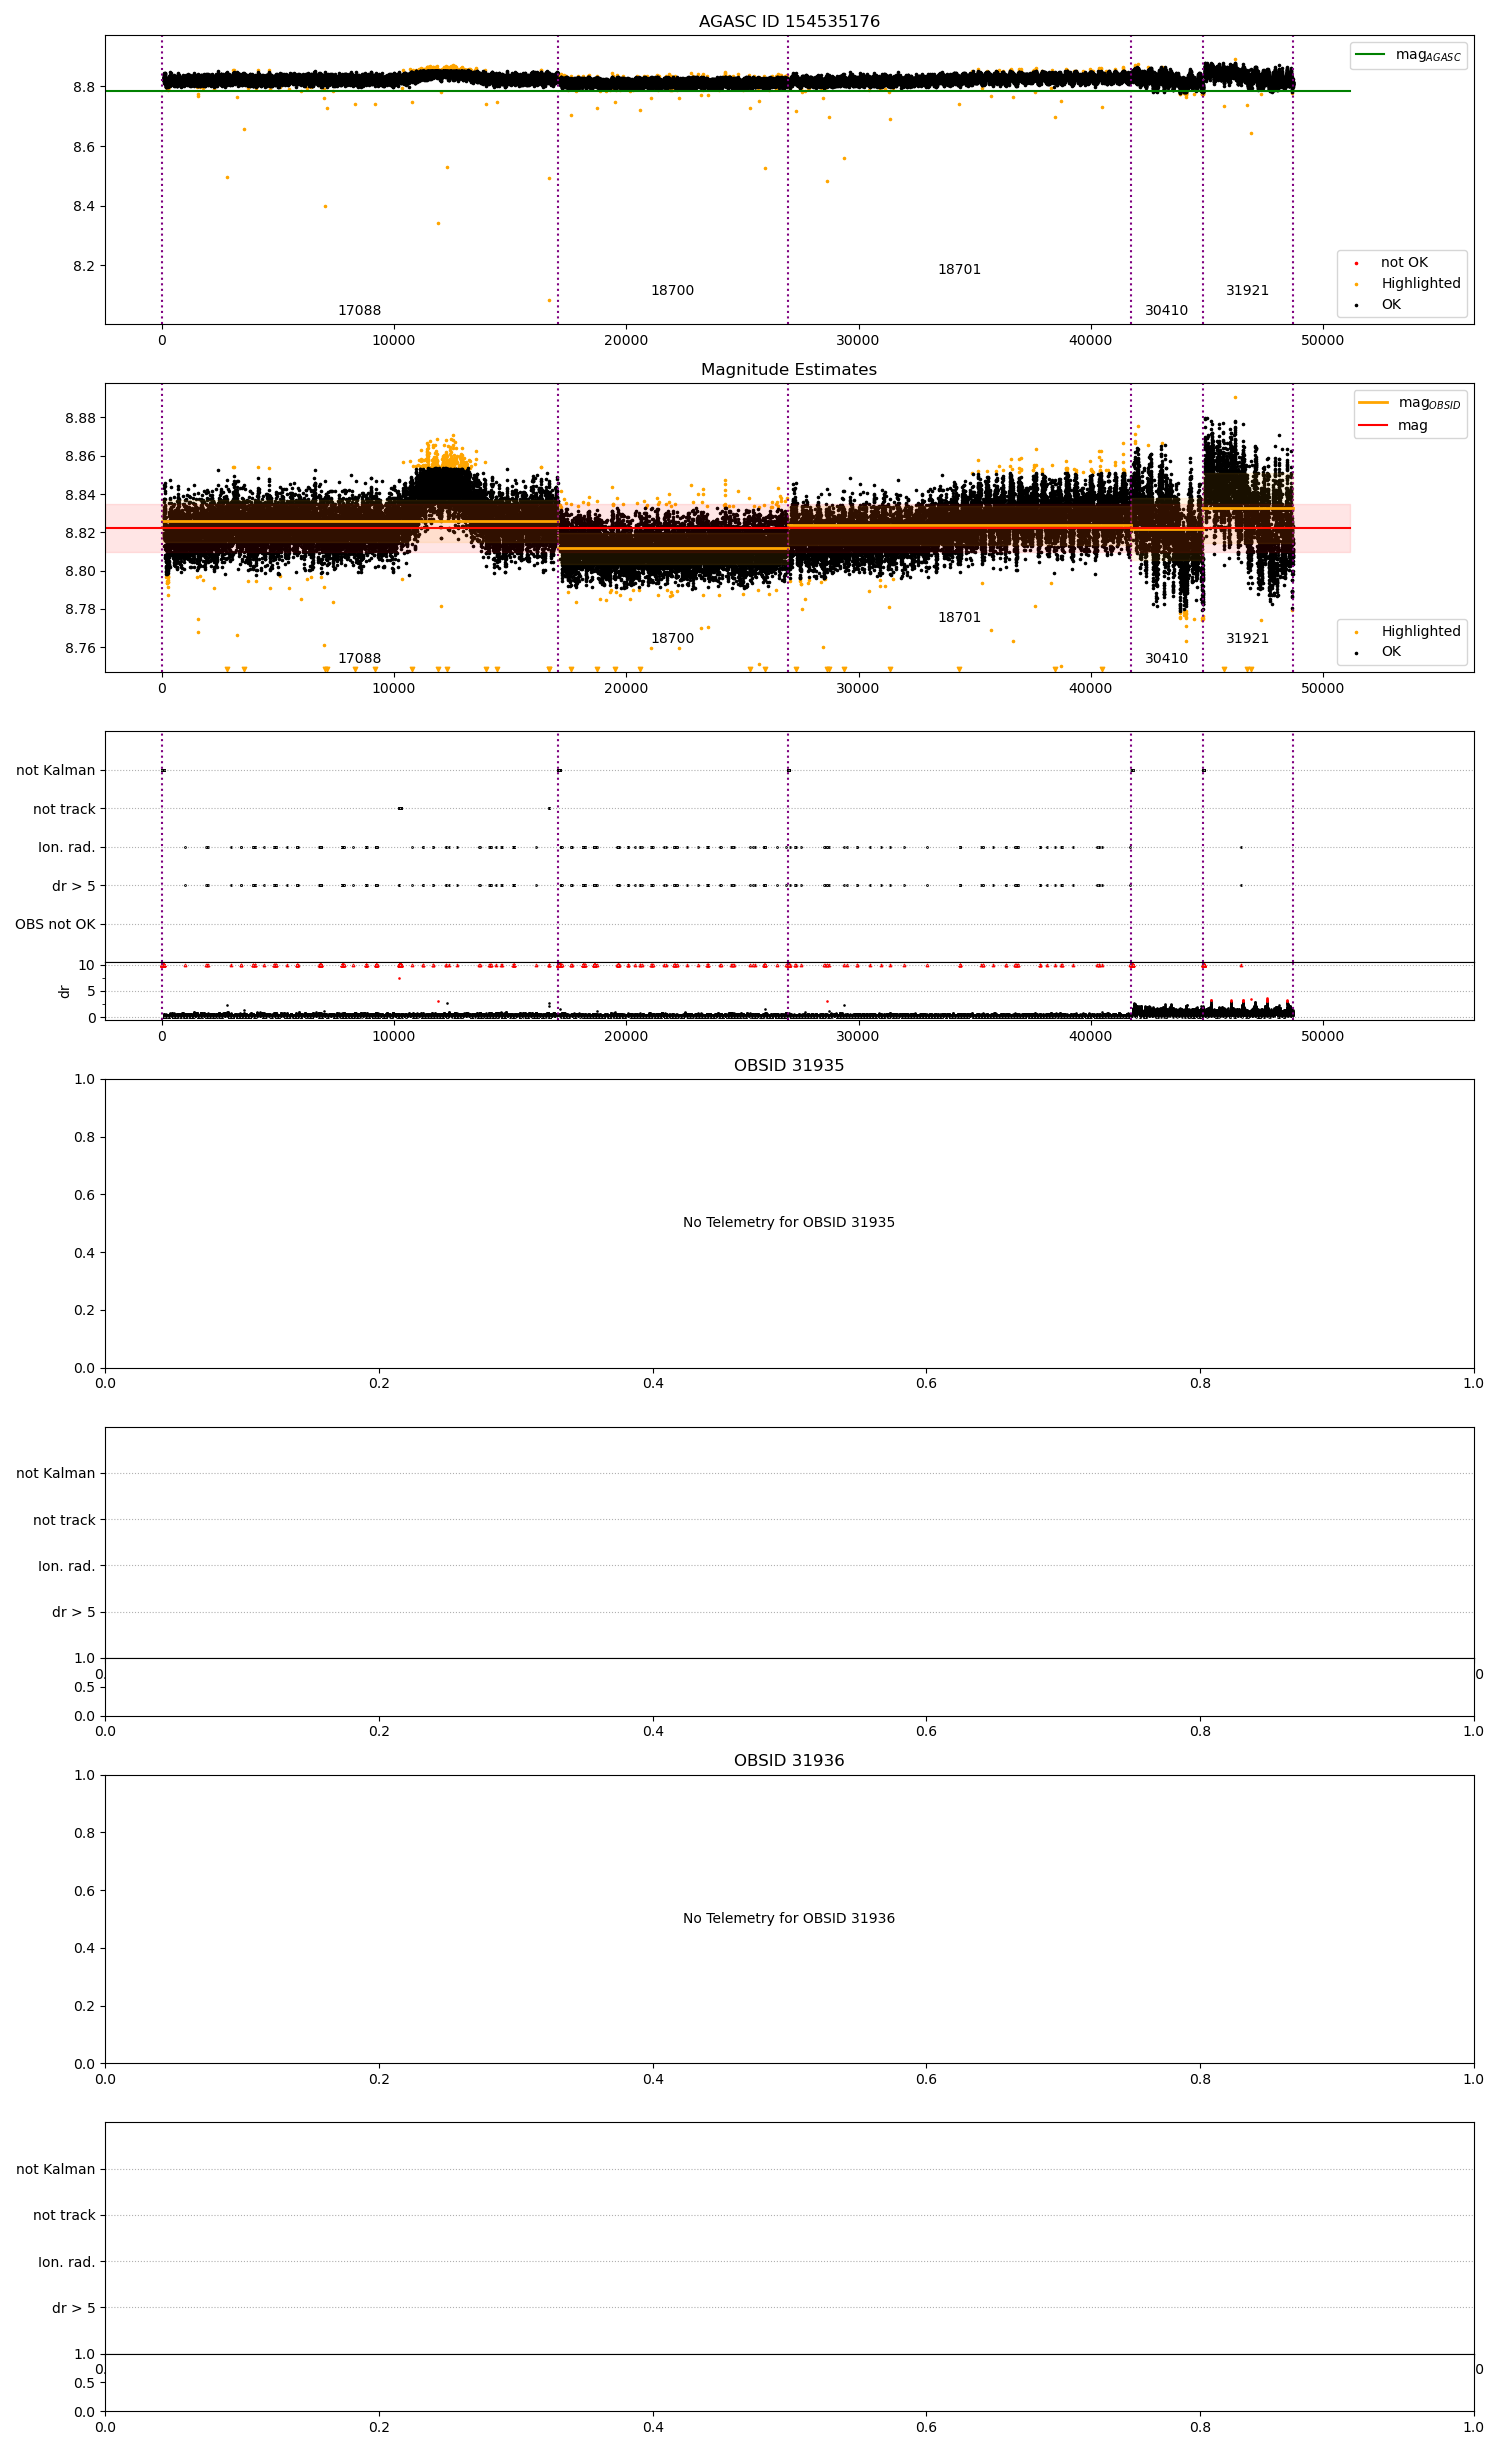1500x2450 pixels.
Task: Click the 8.78 y-axis tick label
Action: [x=80, y=610]
